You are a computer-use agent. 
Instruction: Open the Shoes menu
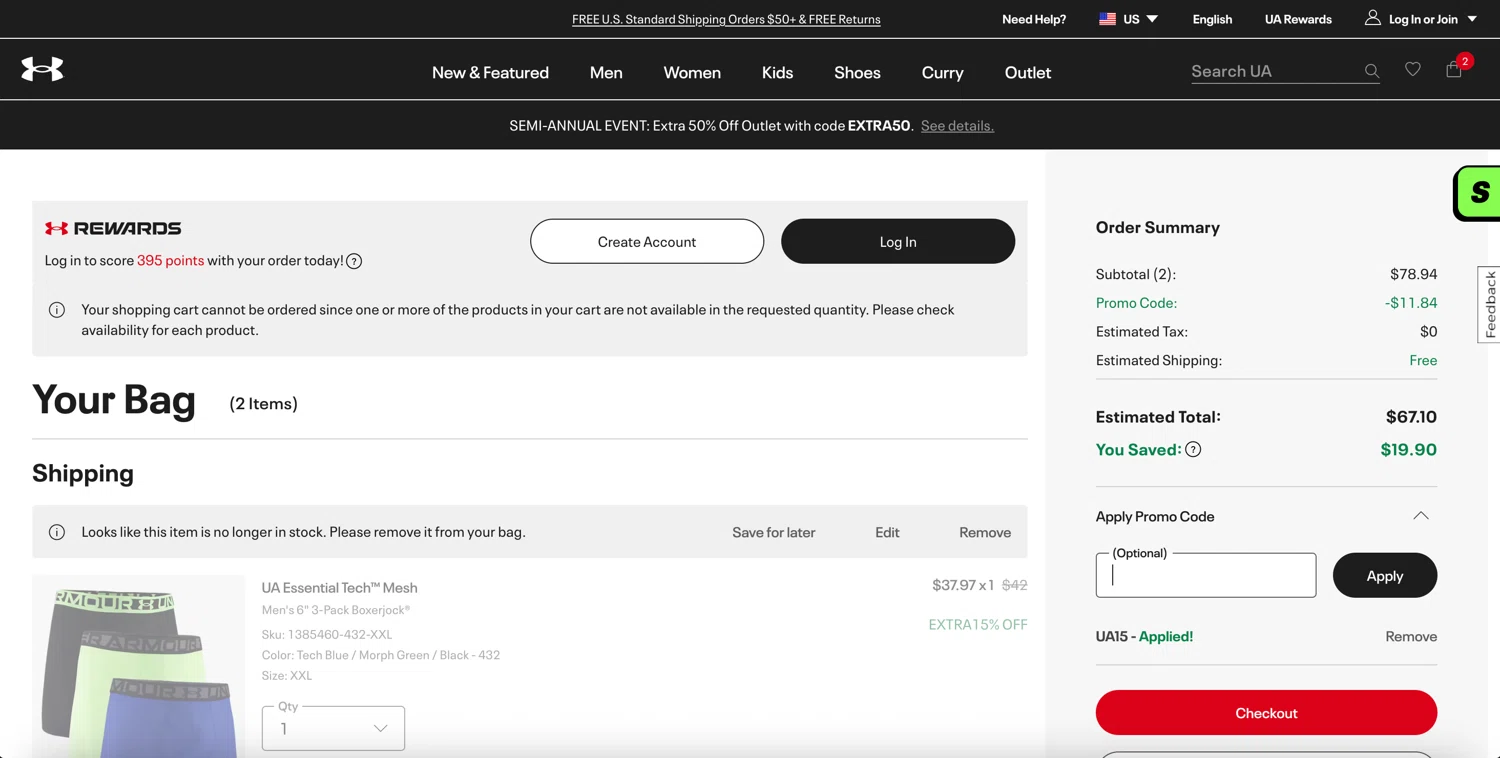tap(857, 72)
